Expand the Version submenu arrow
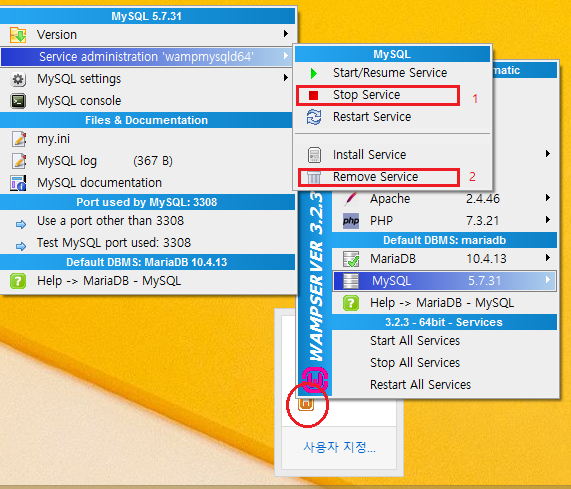Viewport: 571px width, 489px height. click(x=286, y=33)
